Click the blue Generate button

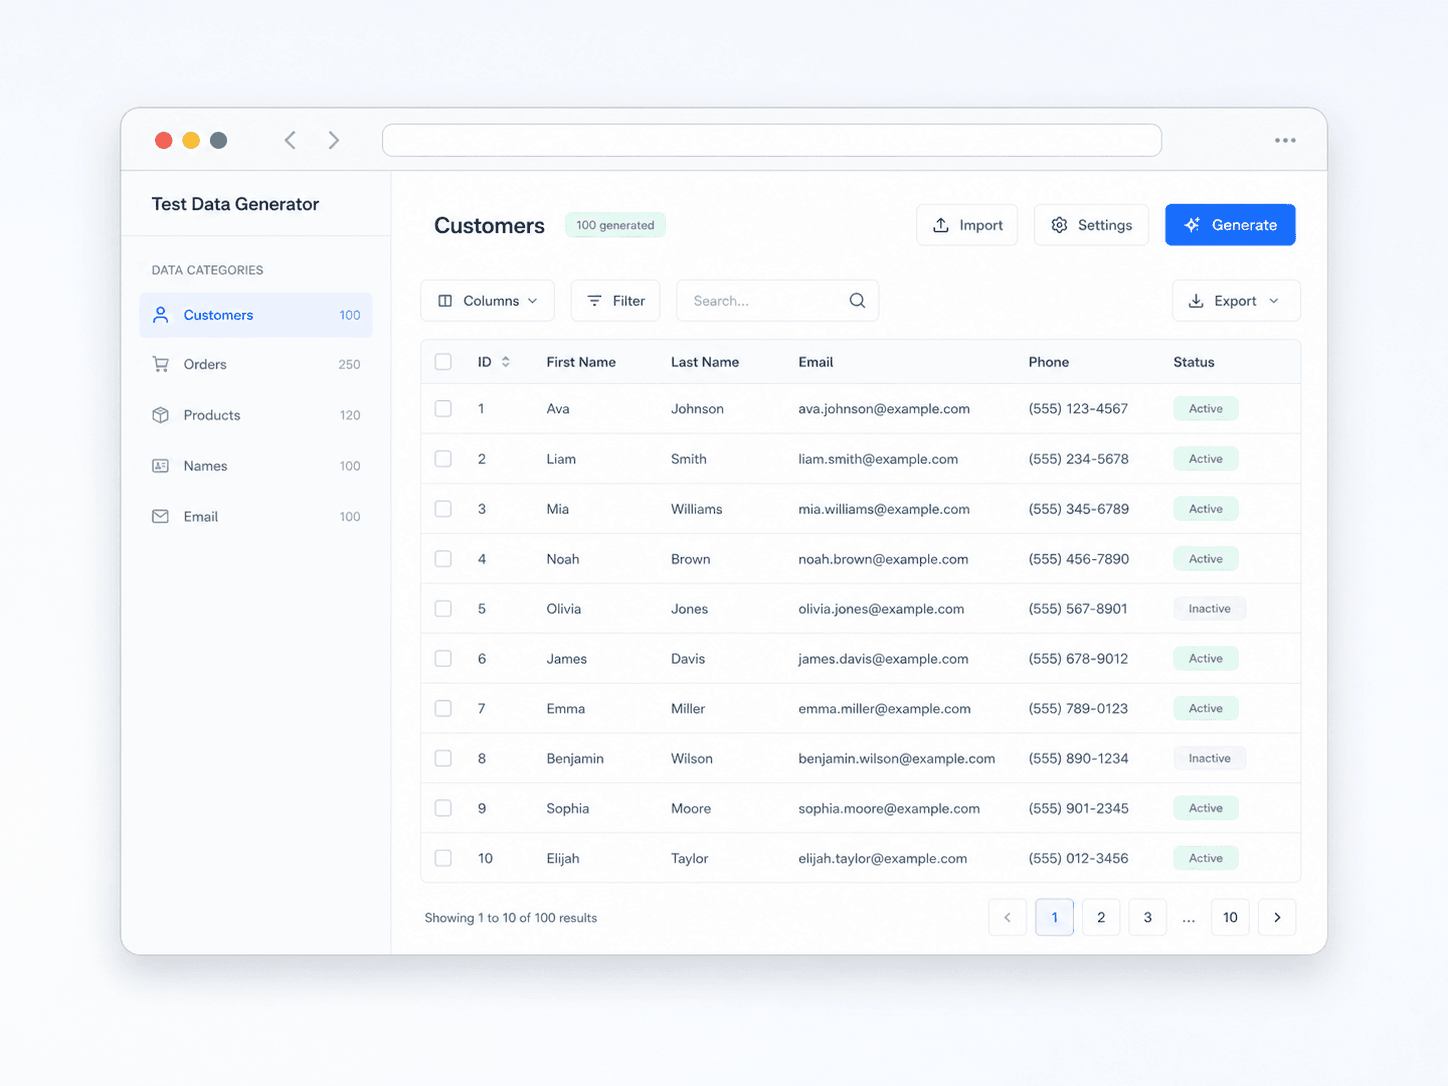(x=1230, y=225)
